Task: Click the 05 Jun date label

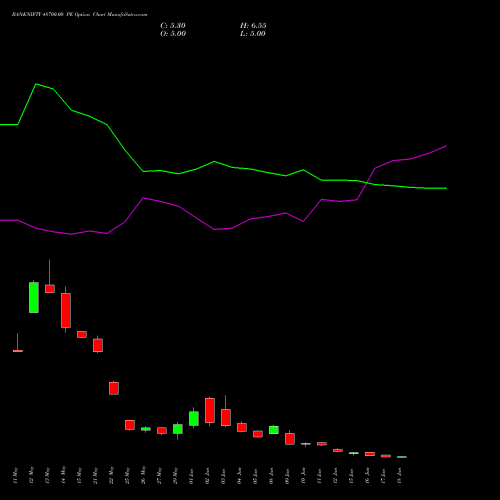Action: pos(256,476)
